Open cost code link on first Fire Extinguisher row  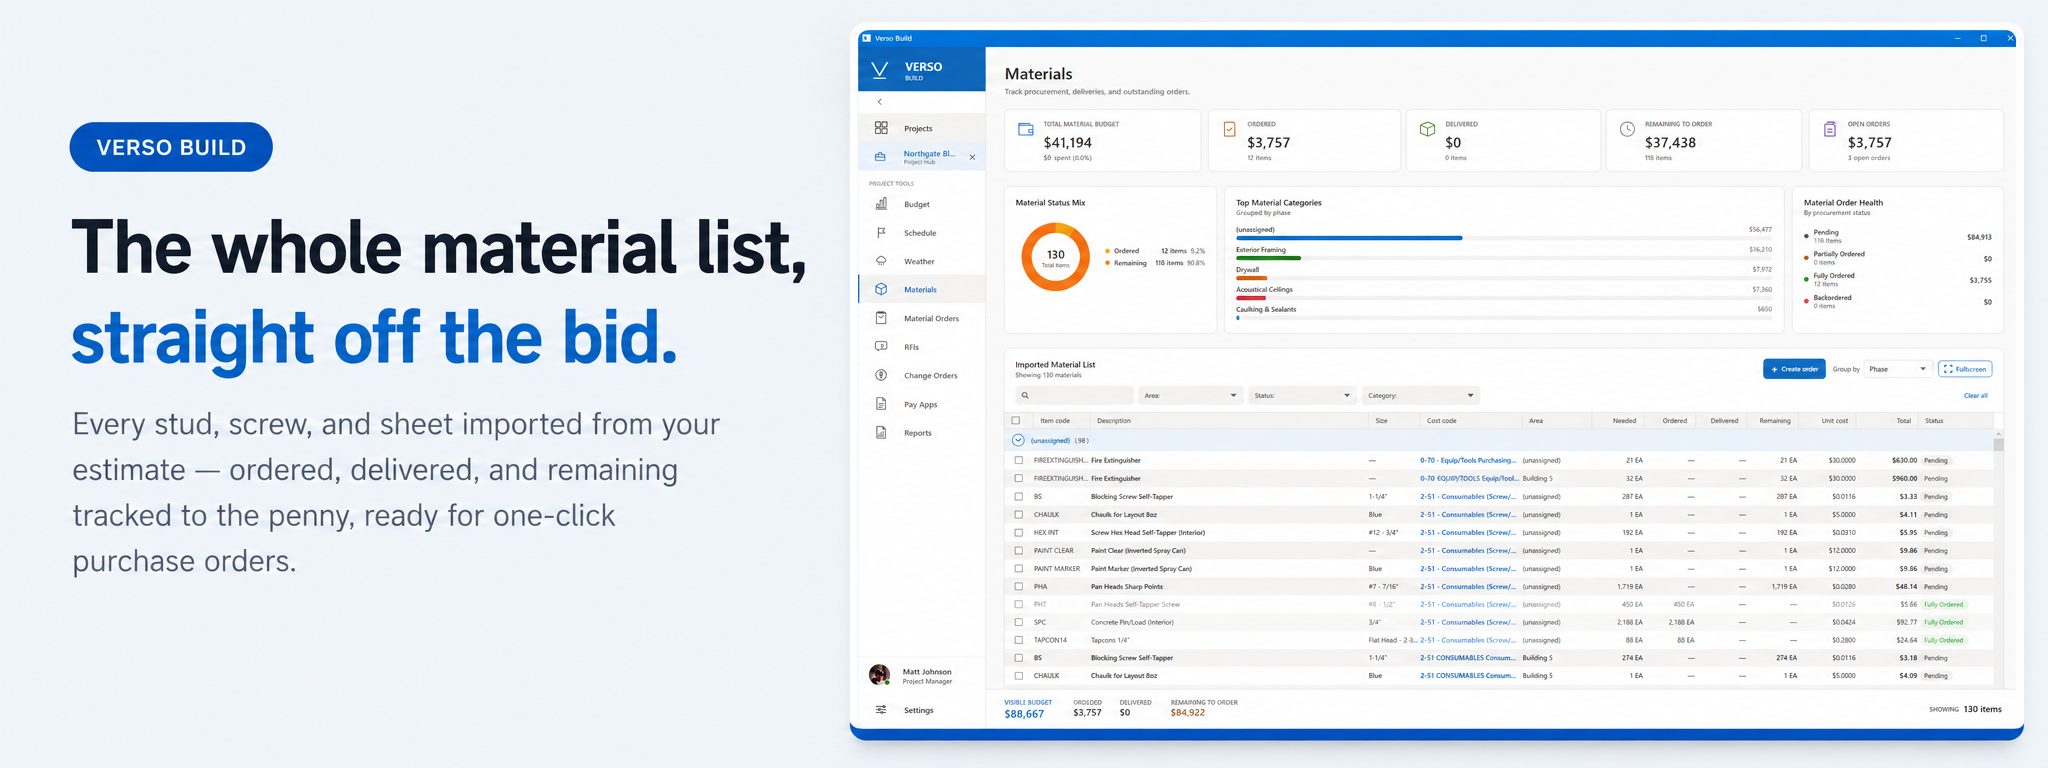tap(1467, 461)
